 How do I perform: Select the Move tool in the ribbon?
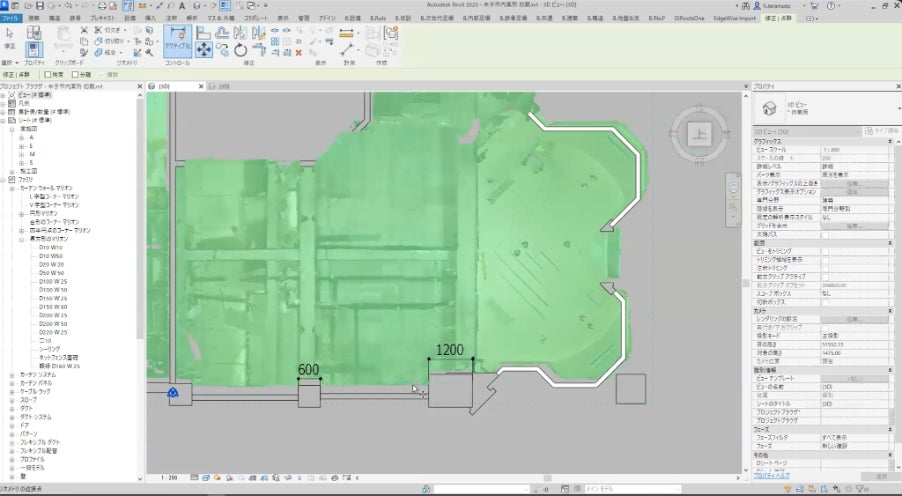[x=204, y=49]
